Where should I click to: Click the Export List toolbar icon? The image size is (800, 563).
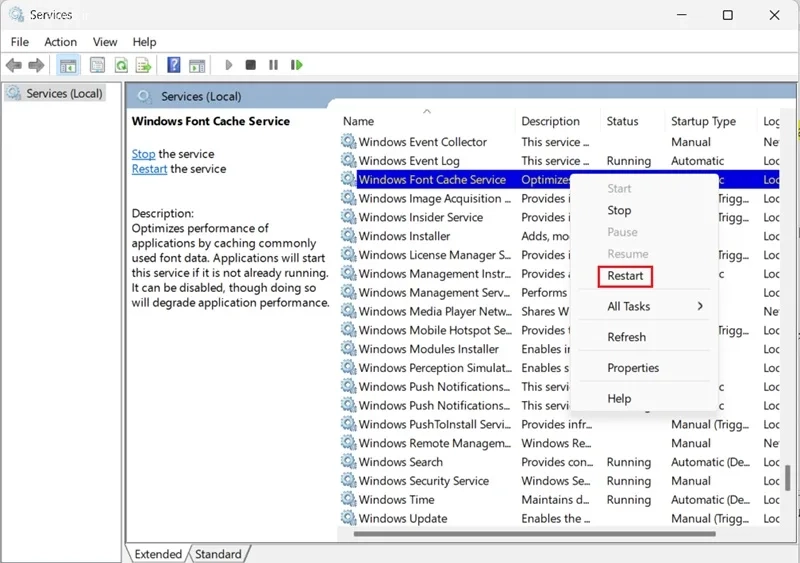tap(144, 65)
